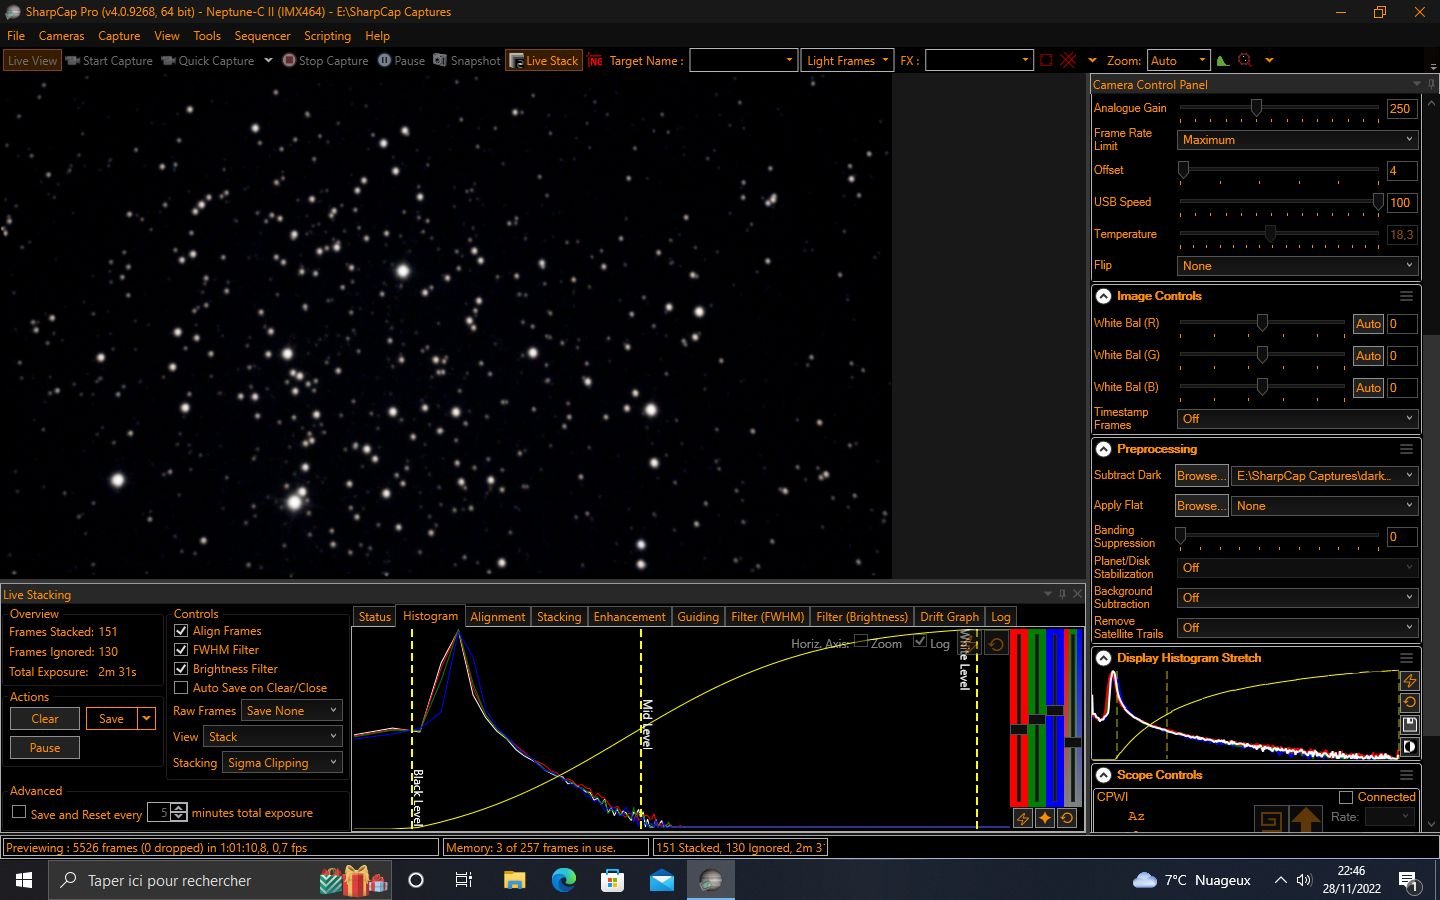1440x900 pixels.
Task: Uncheck the Log axis checkbox
Action: point(920,642)
